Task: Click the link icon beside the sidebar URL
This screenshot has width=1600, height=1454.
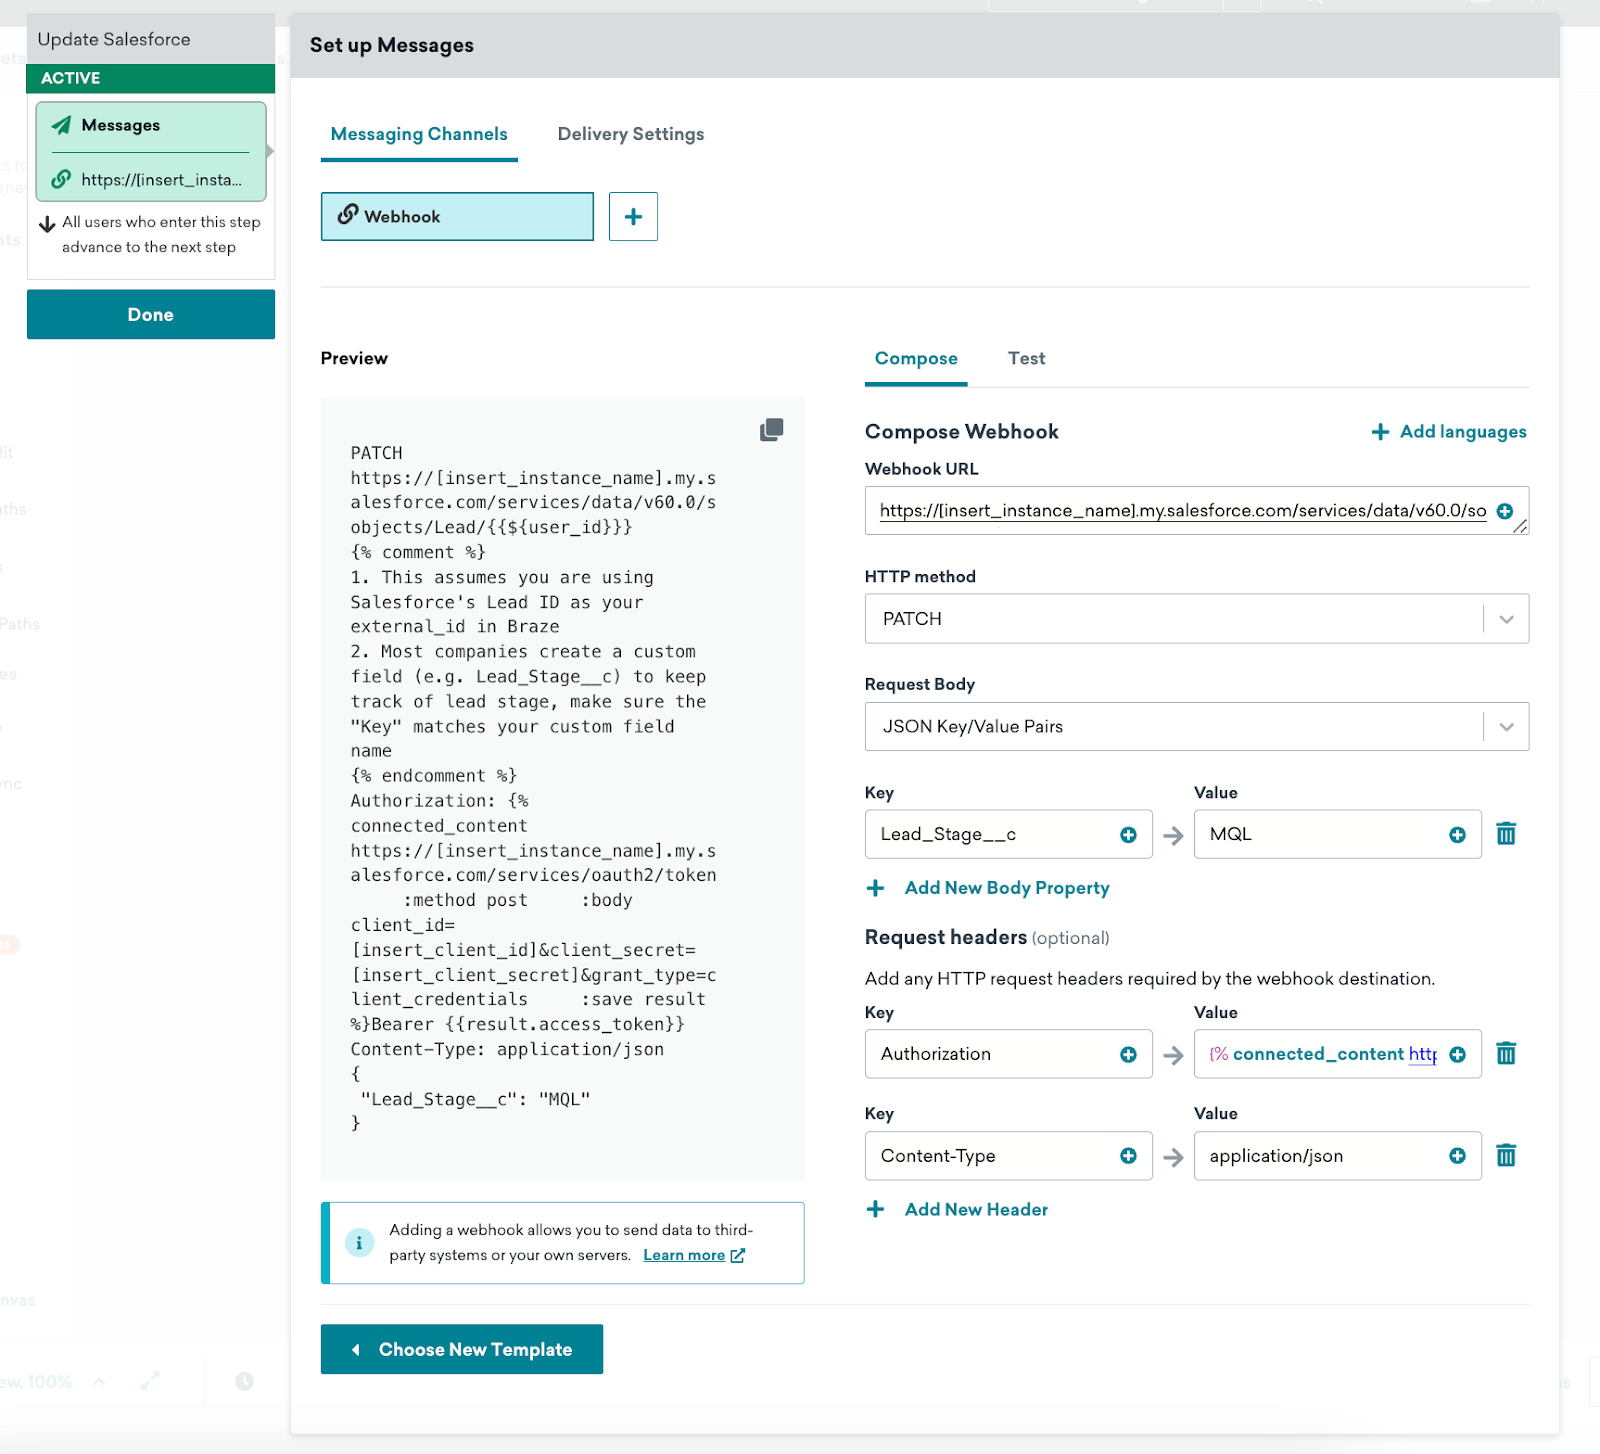Action: (61, 179)
